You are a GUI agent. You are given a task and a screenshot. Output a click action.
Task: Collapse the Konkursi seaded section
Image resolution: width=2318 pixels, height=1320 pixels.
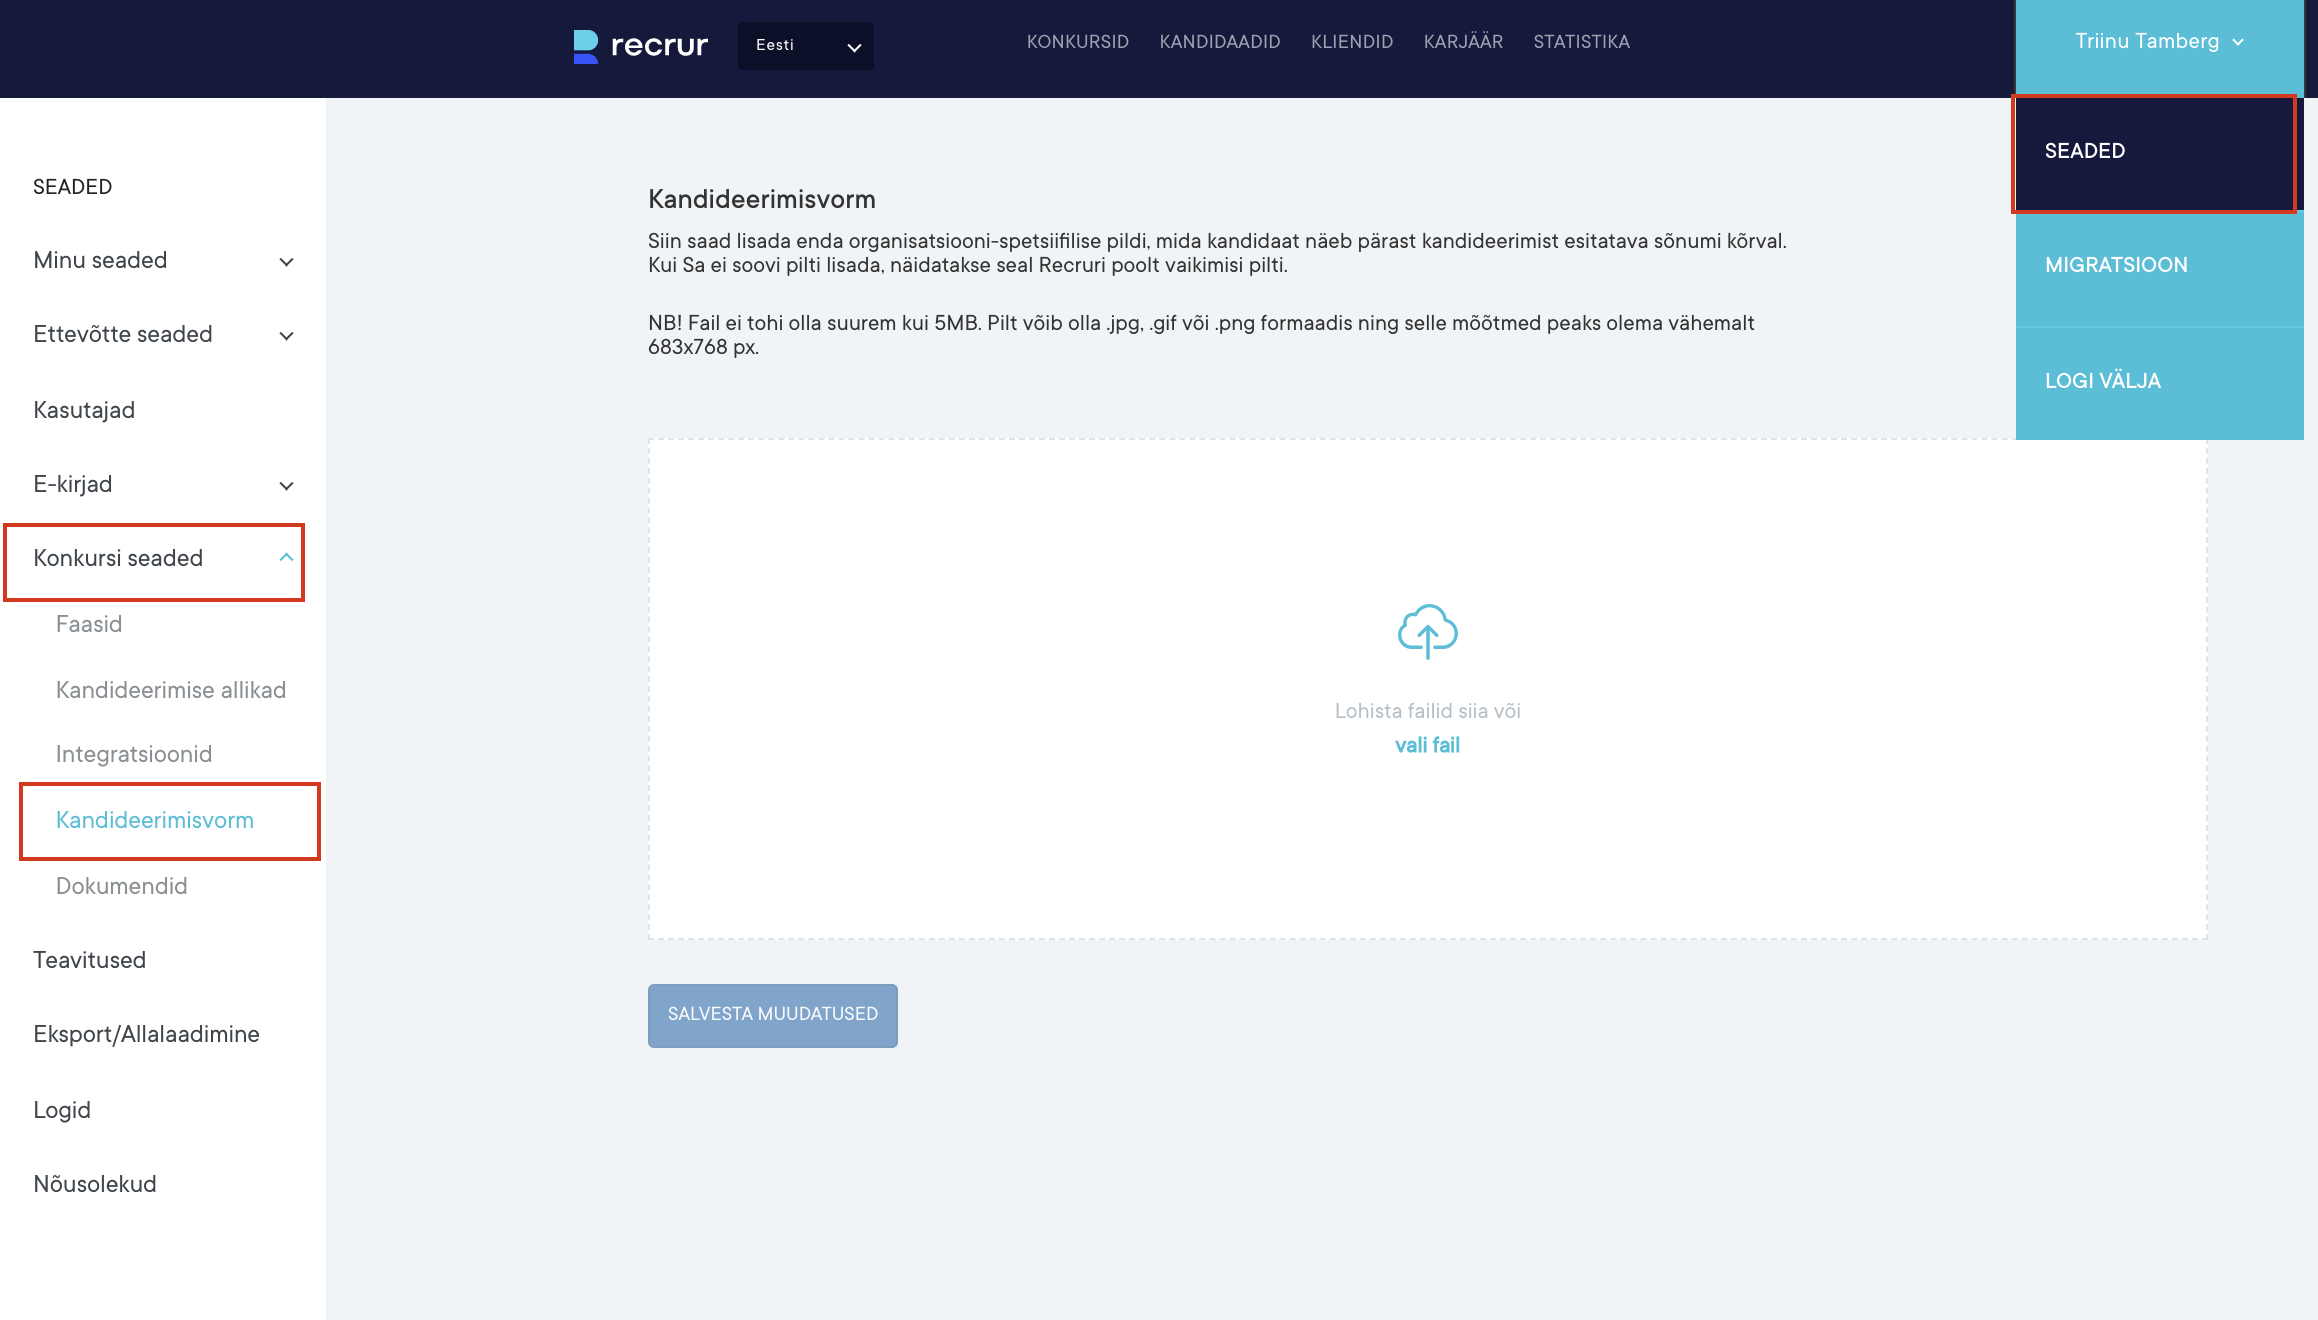(286, 558)
